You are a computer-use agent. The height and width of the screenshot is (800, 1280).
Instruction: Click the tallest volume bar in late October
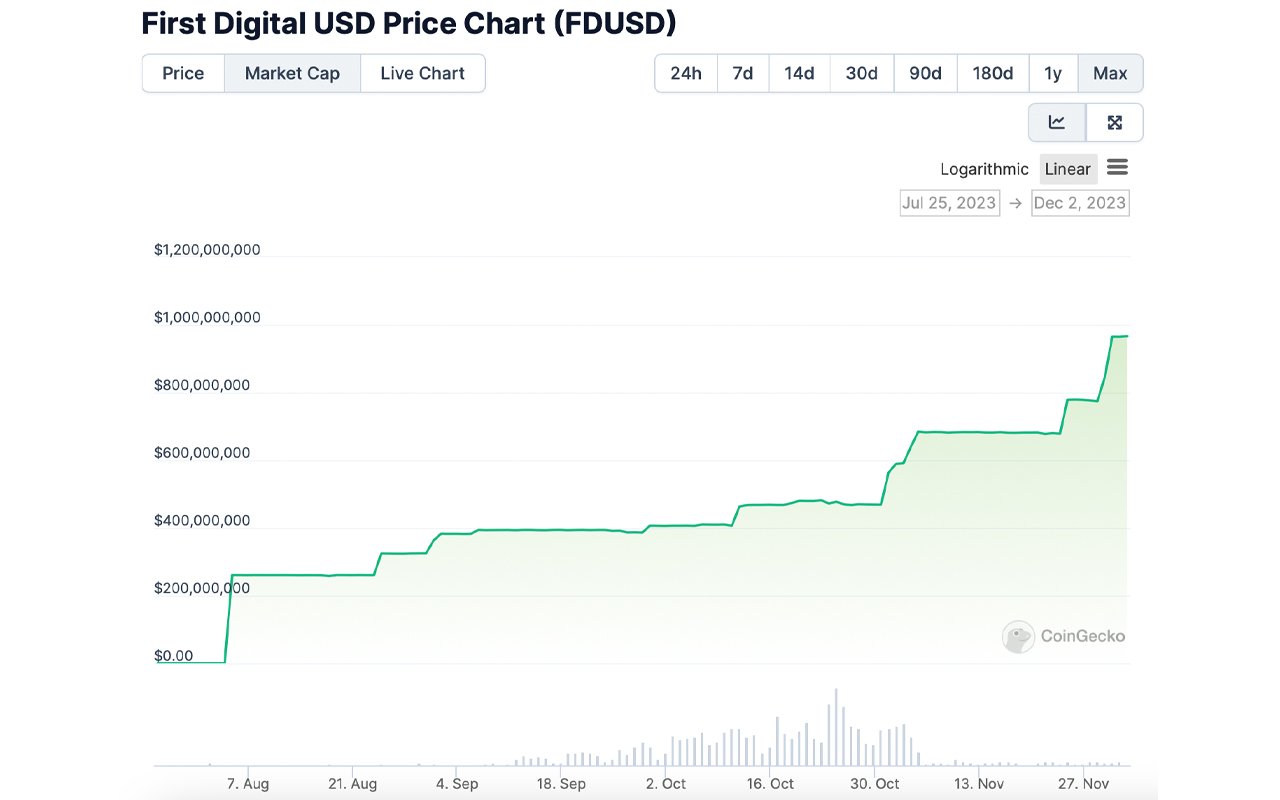(836, 727)
